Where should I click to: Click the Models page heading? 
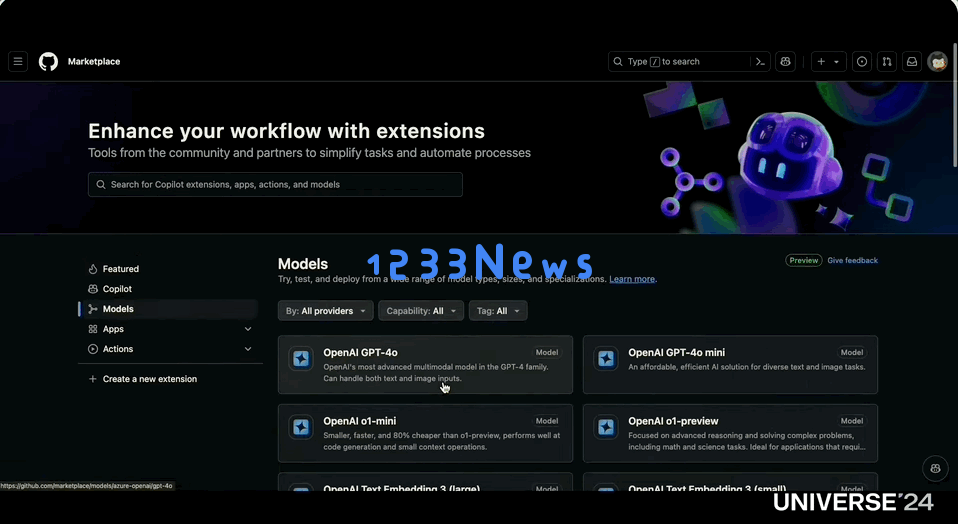pos(303,264)
